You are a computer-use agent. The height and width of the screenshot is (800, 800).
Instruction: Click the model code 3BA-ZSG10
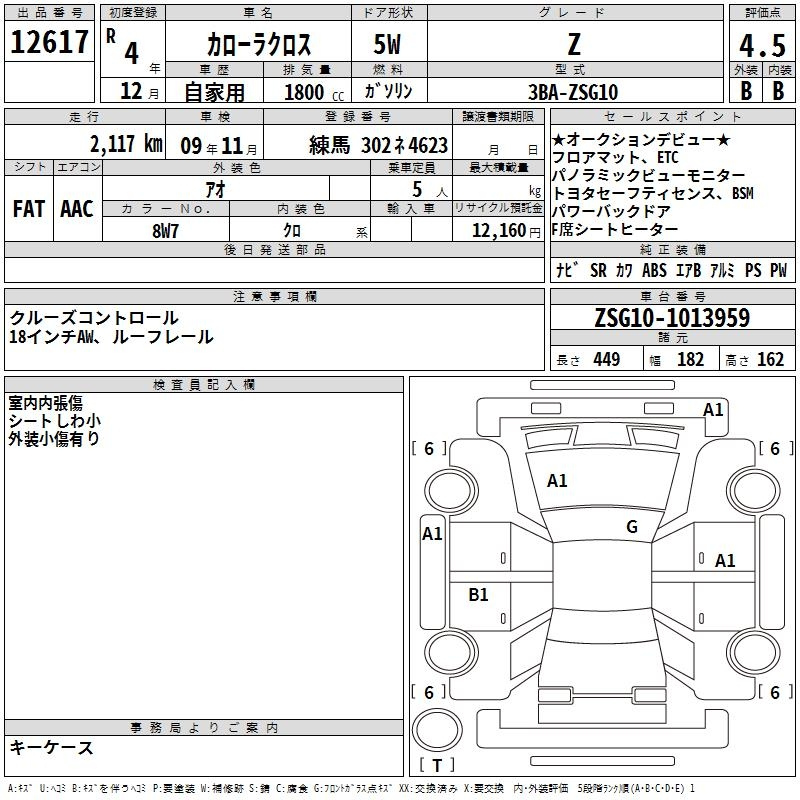(572, 91)
